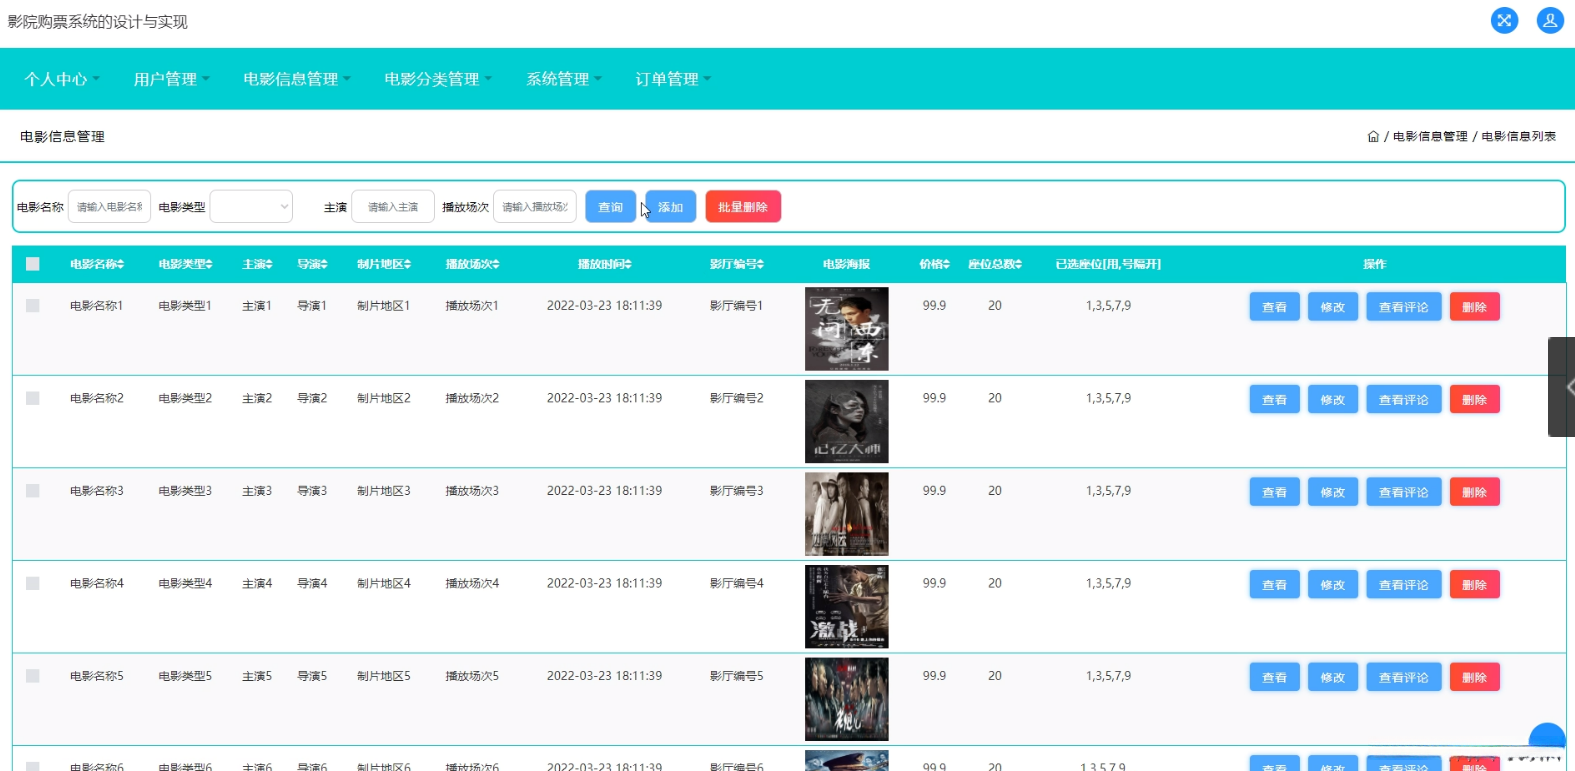Click 删除 for 电影名称3 row

pyautogui.click(x=1475, y=492)
